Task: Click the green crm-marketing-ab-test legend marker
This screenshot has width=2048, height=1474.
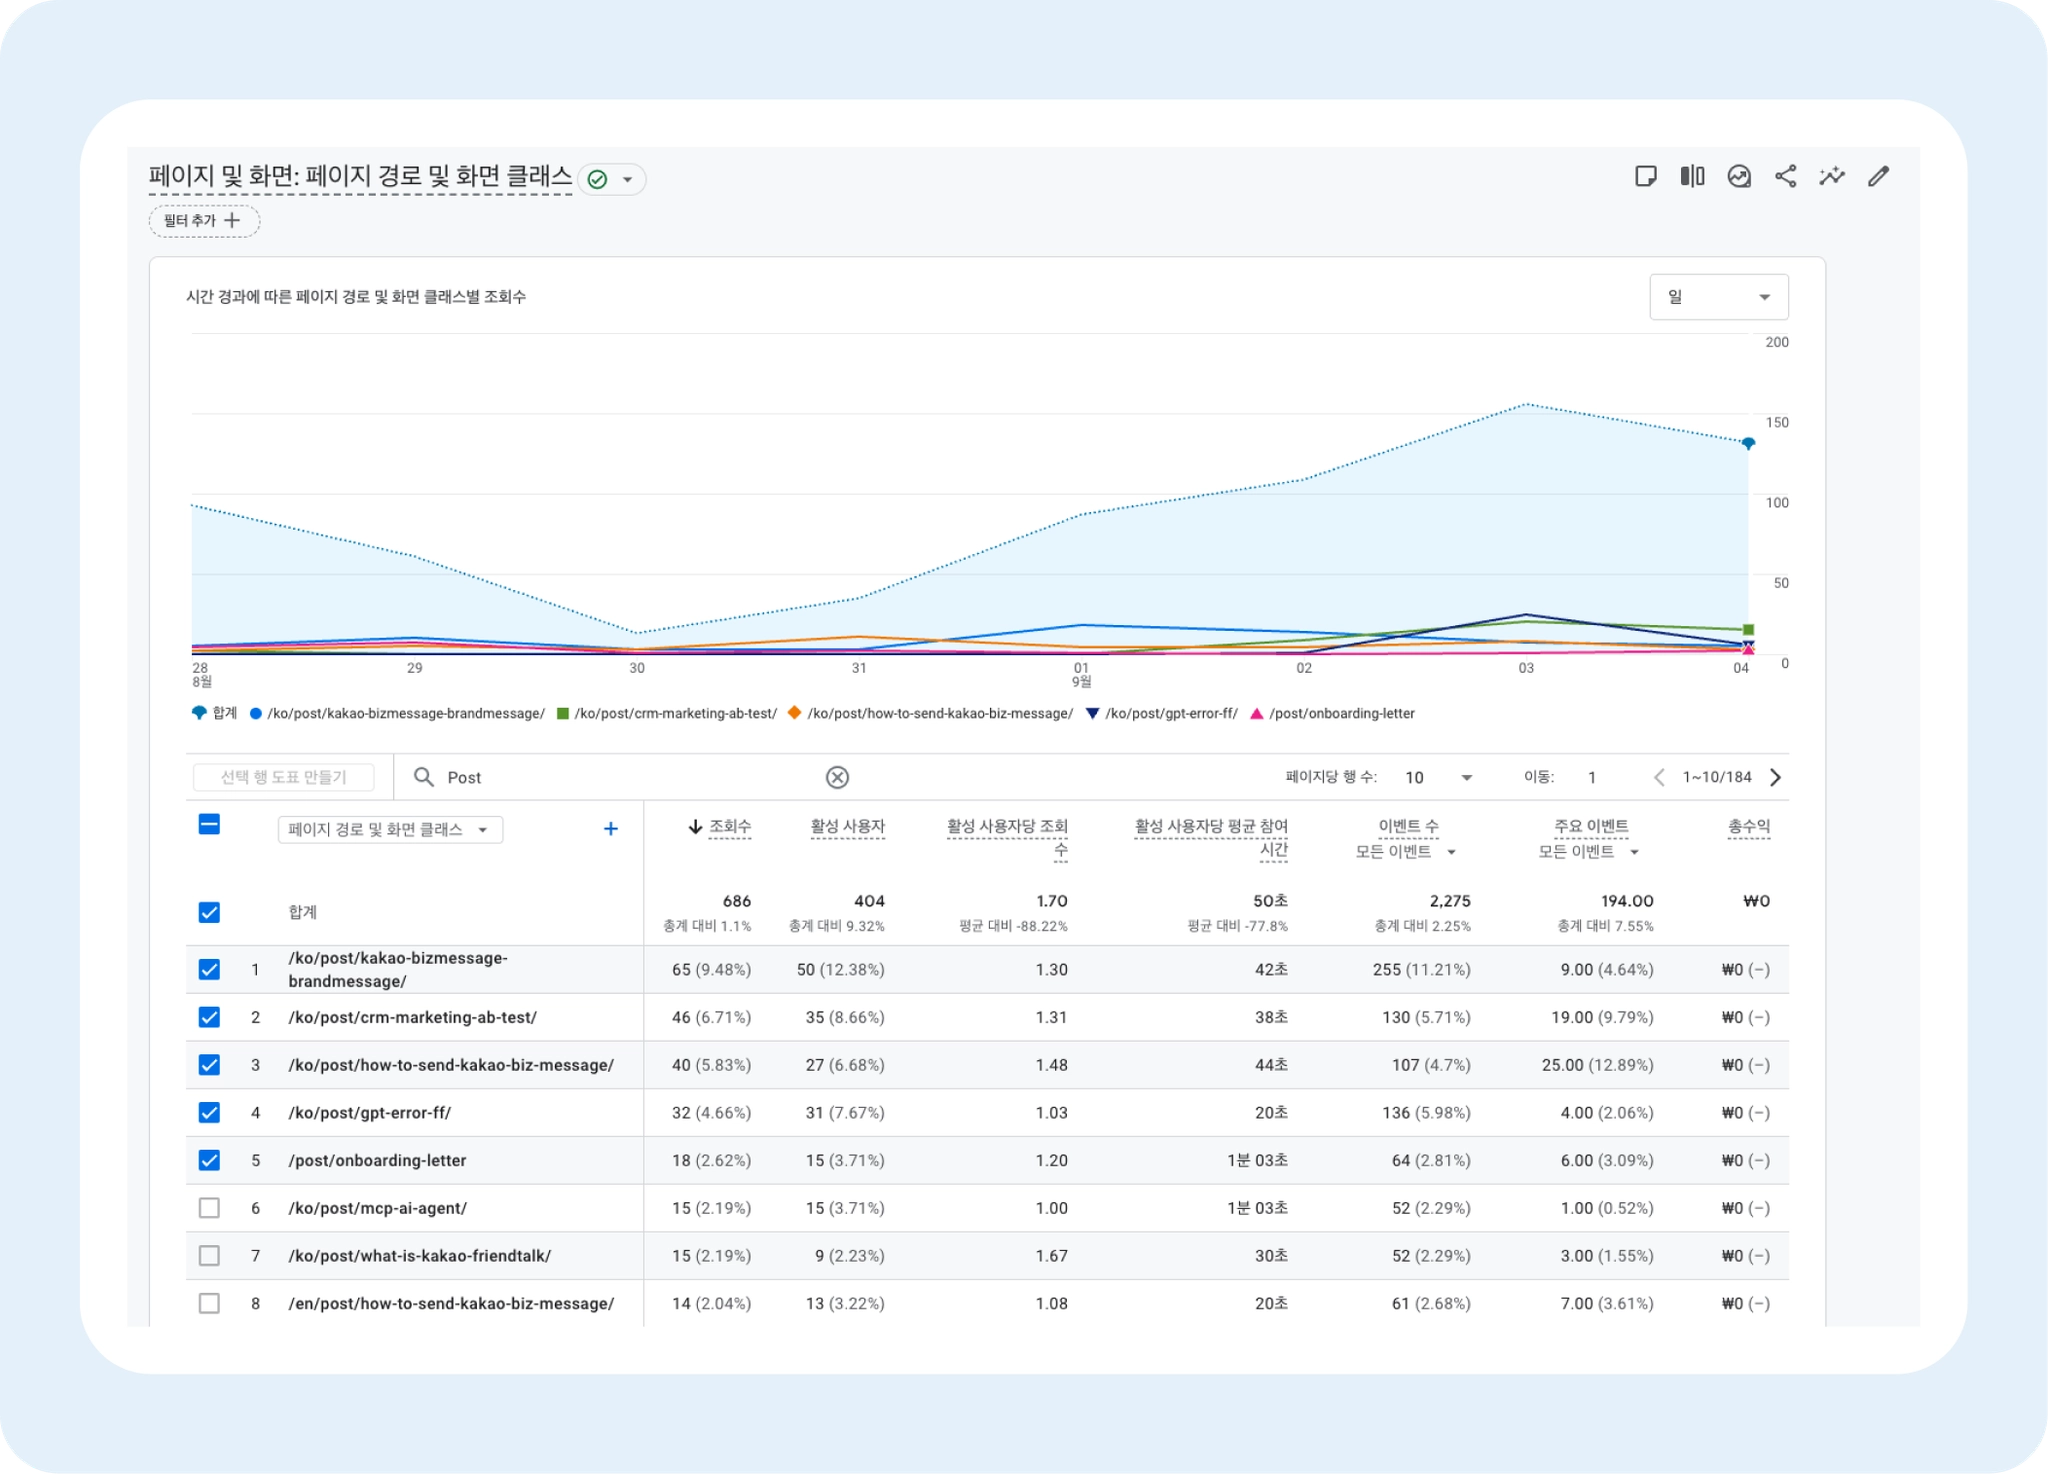Action: [x=563, y=713]
